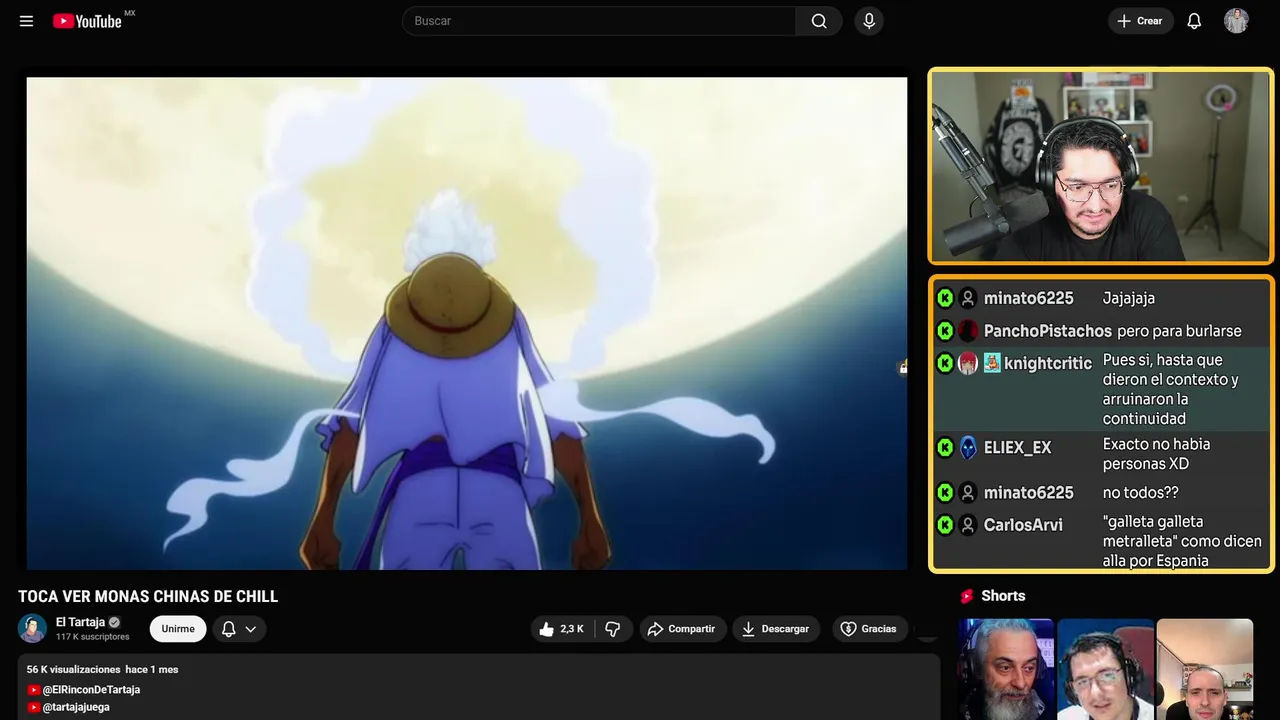Click PanchoPistachos chat username
This screenshot has width=1280, height=720.
(1047, 331)
